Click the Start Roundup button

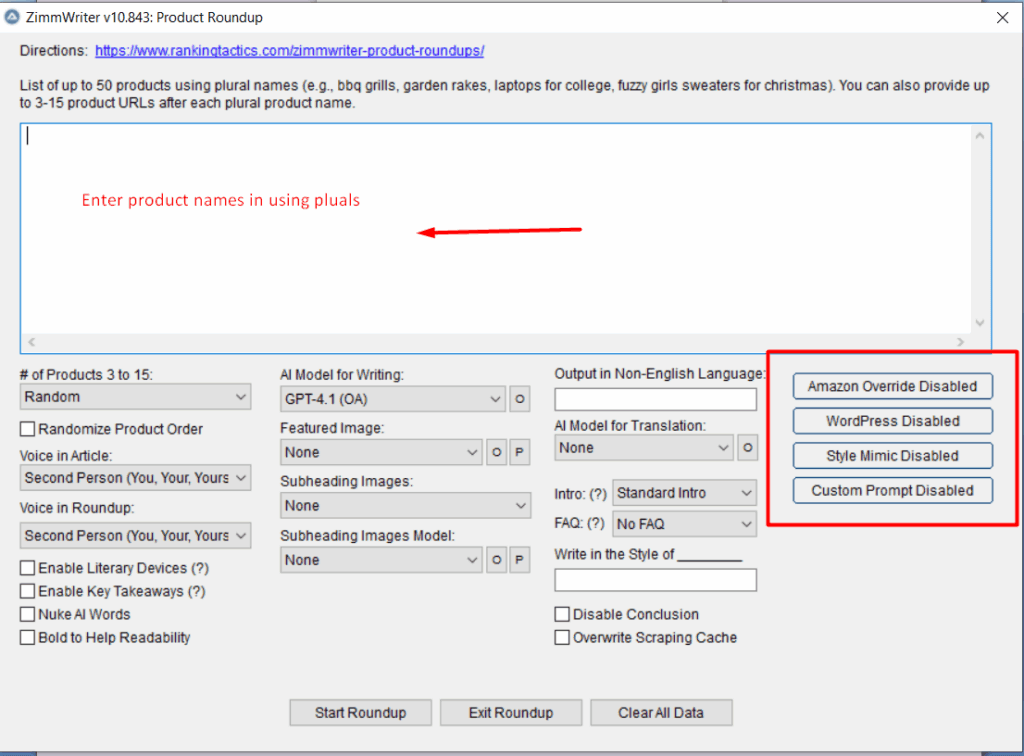click(360, 713)
